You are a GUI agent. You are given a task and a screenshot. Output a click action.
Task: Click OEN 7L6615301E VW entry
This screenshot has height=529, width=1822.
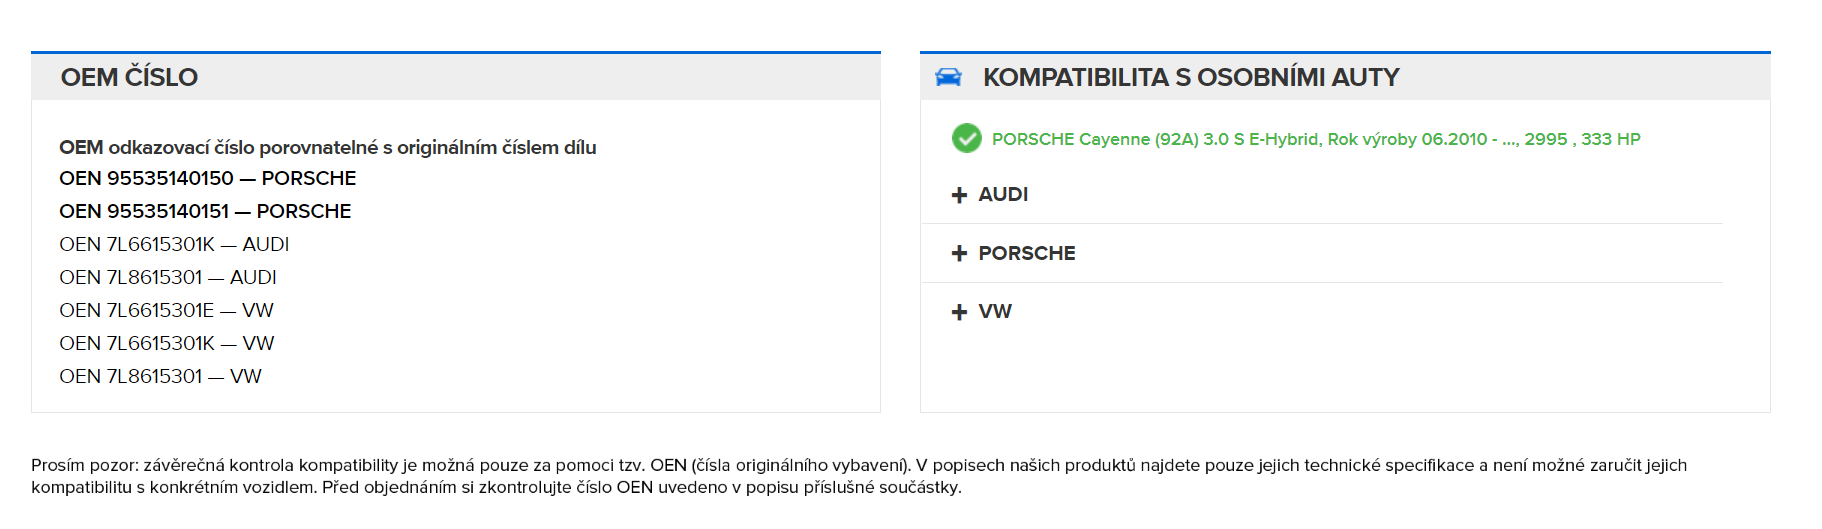coord(166,310)
